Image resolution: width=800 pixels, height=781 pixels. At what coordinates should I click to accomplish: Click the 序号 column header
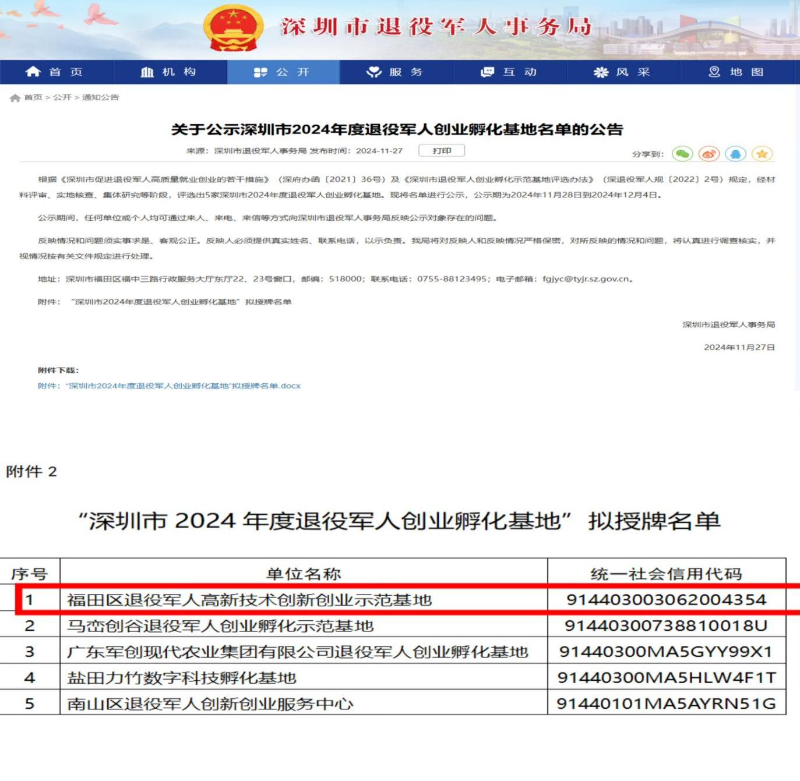(x=30, y=574)
